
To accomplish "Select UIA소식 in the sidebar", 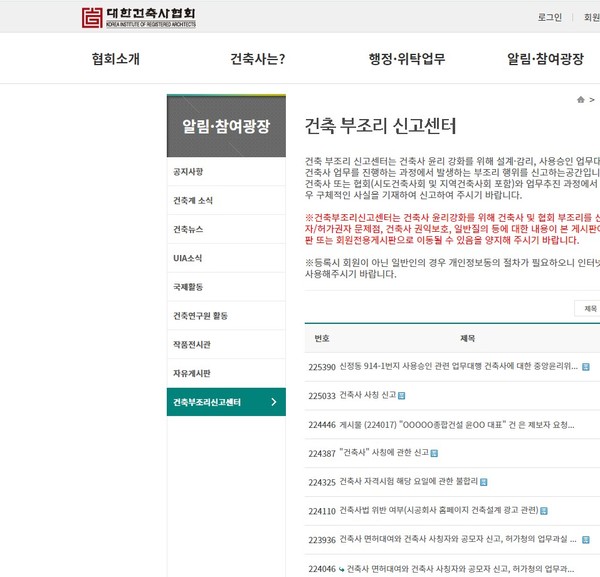I will coord(226,258).
